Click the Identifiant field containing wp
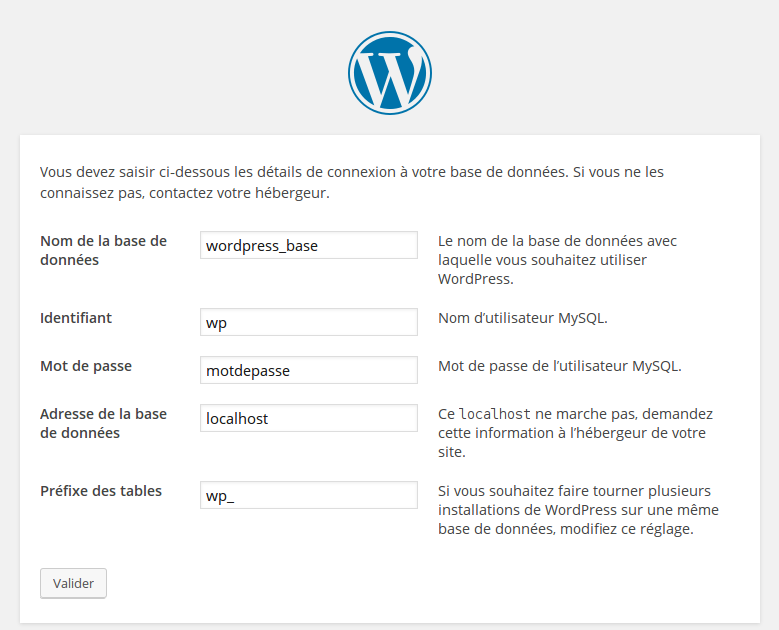 point(309,322)
